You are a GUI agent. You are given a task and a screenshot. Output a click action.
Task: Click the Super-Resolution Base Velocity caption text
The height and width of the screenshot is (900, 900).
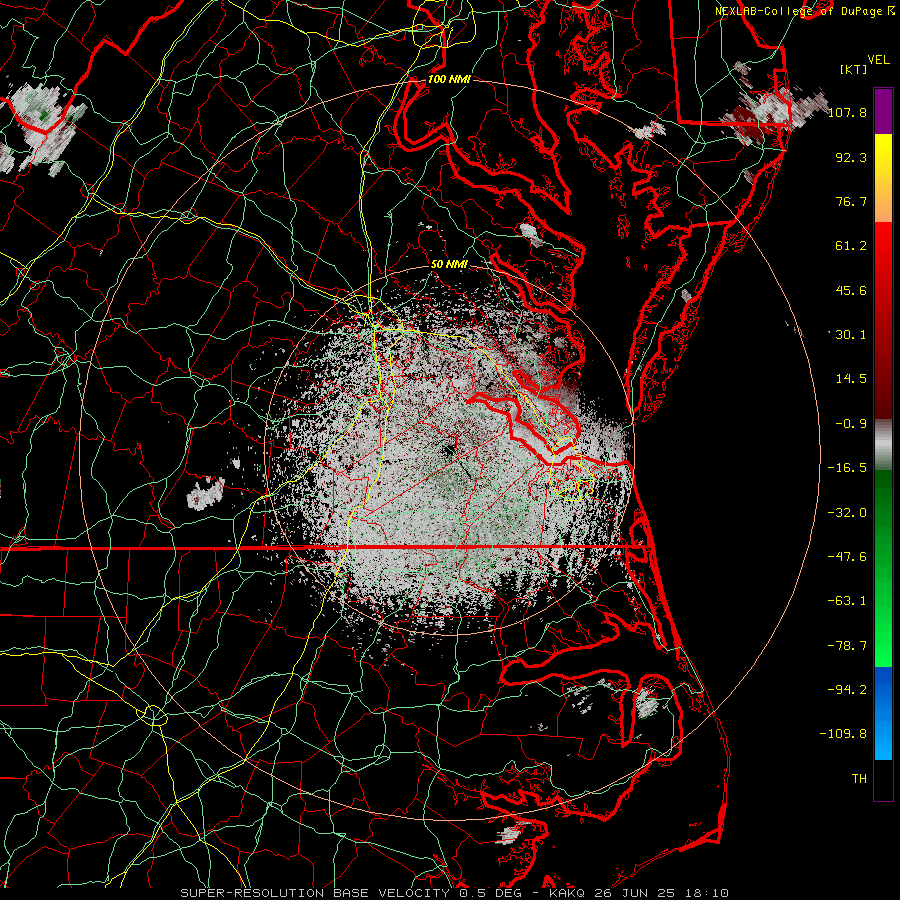[x=455, y=893]
